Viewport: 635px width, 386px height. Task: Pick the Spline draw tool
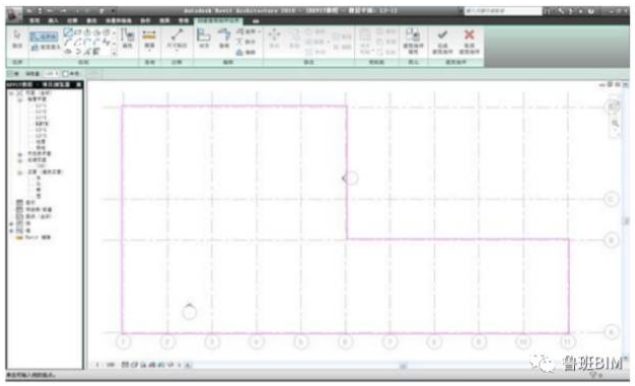pos(106,41)
